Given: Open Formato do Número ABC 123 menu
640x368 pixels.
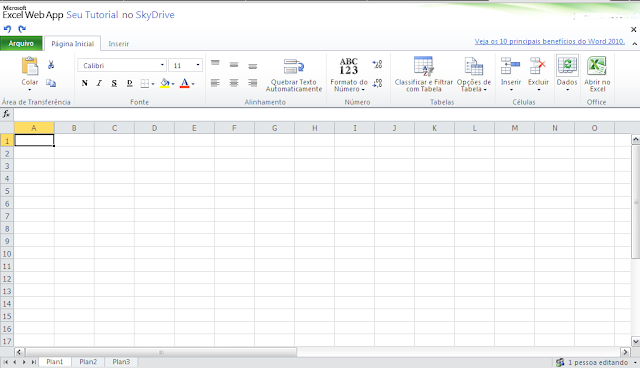Looking at the screenshot, I should pyautogui.click(x=349, y=74).
